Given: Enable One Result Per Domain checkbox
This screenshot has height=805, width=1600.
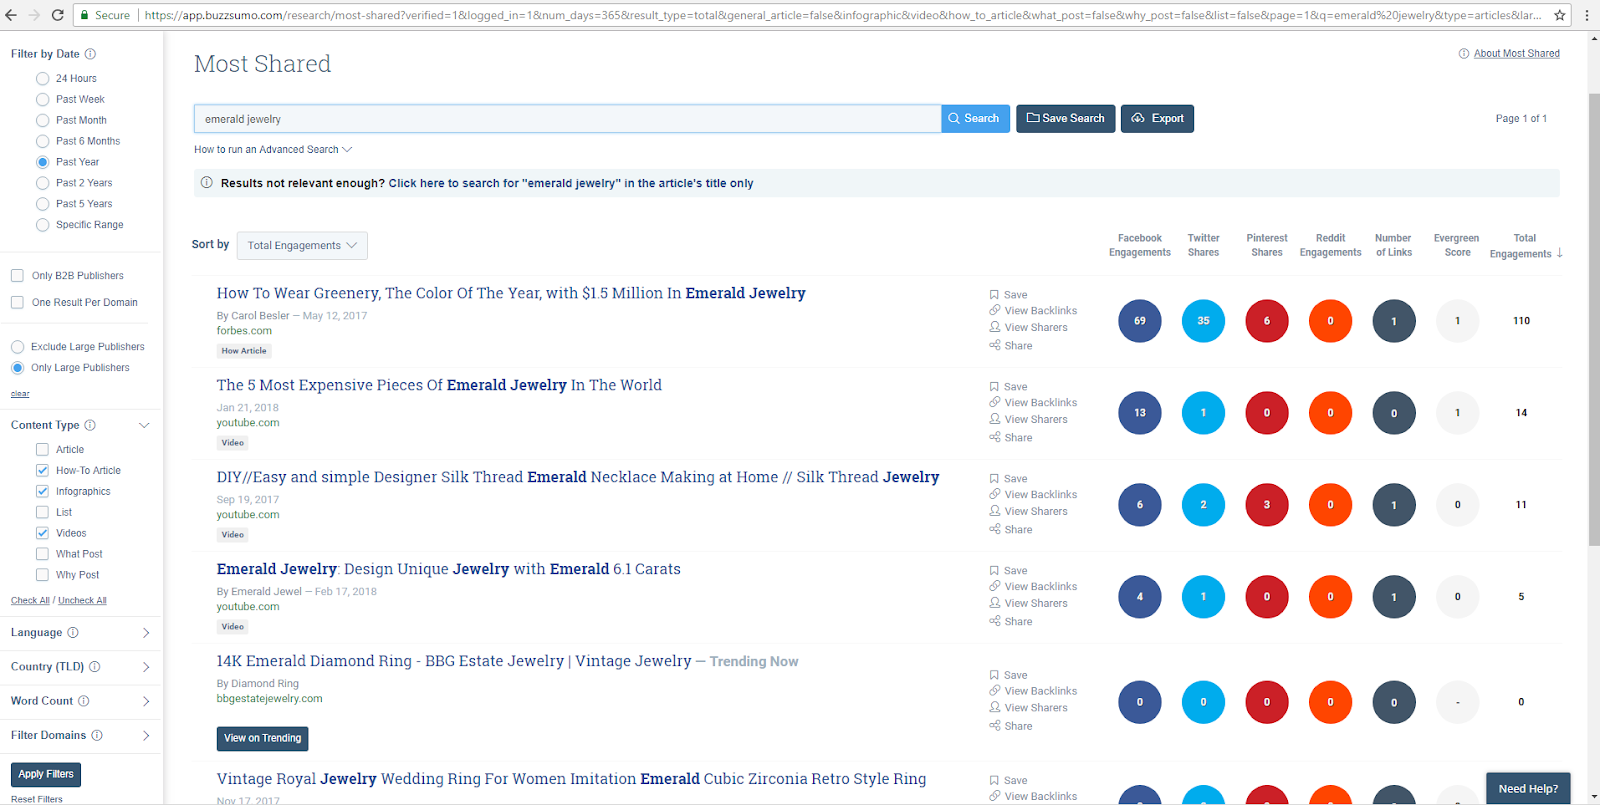Looking at the screenshot, I should tap(17, 303).
